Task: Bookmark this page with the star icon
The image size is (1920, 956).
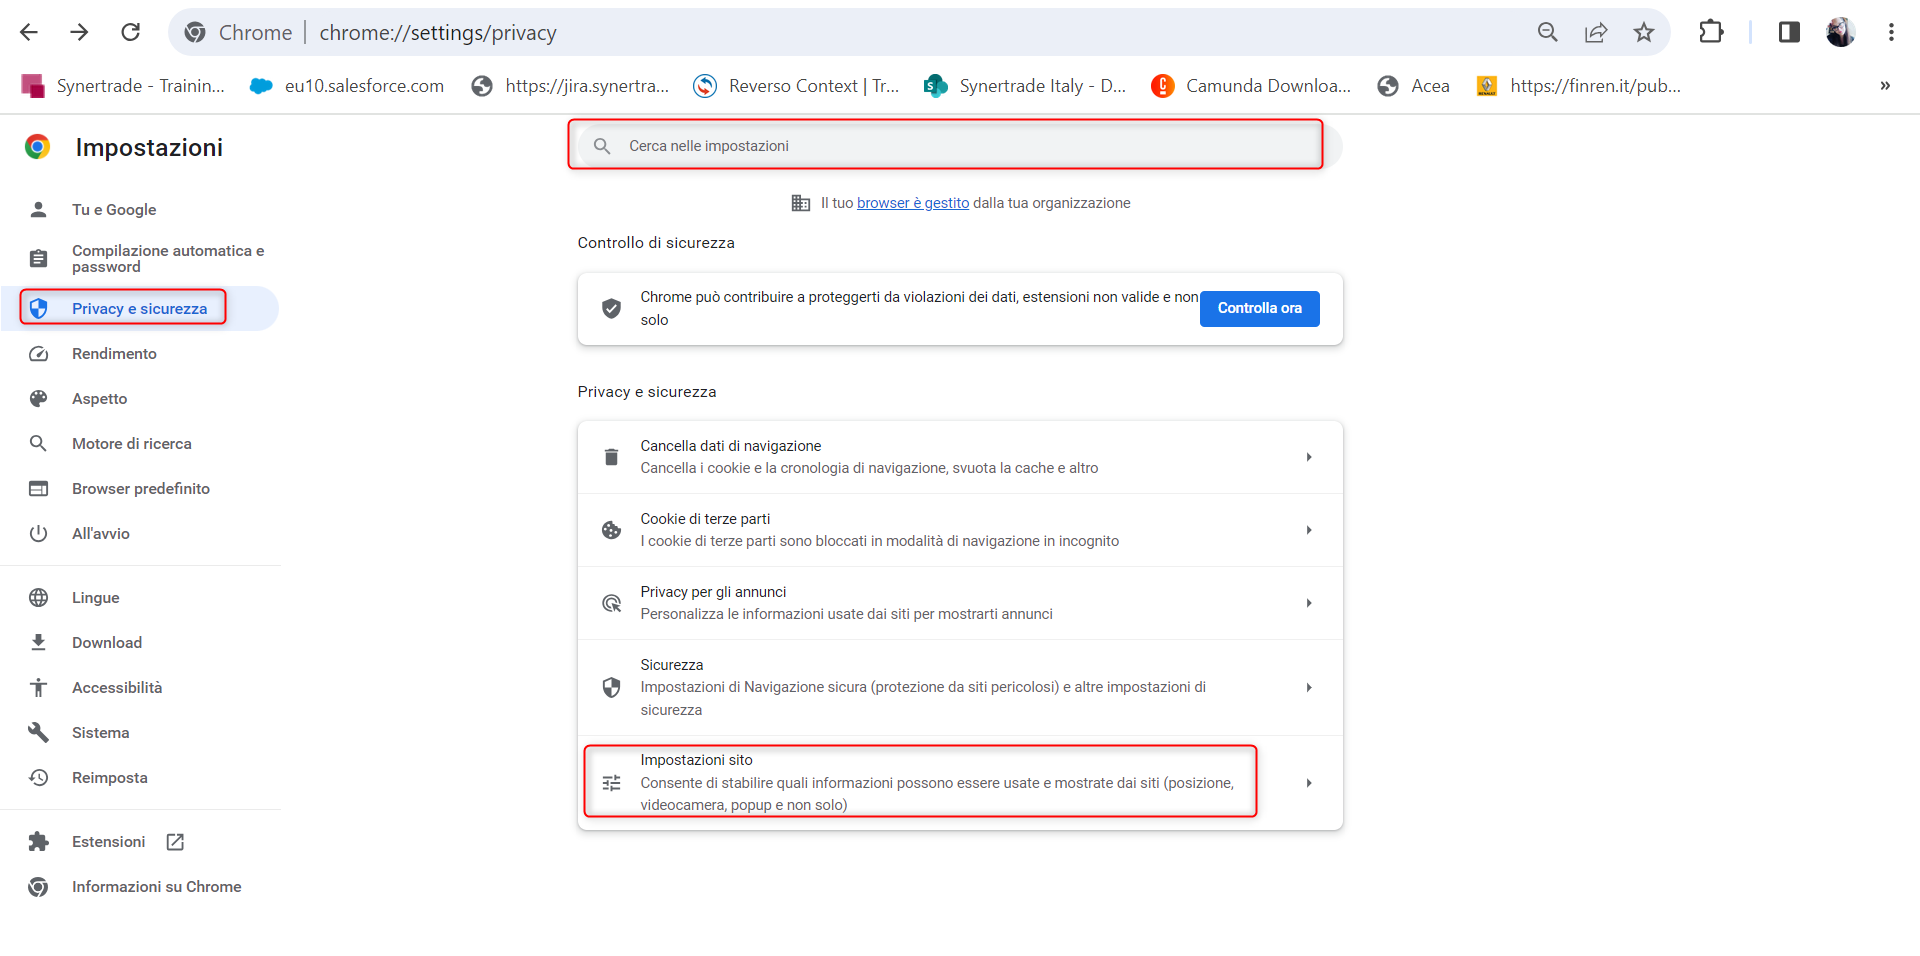Action: click(x=1644, y=32)
